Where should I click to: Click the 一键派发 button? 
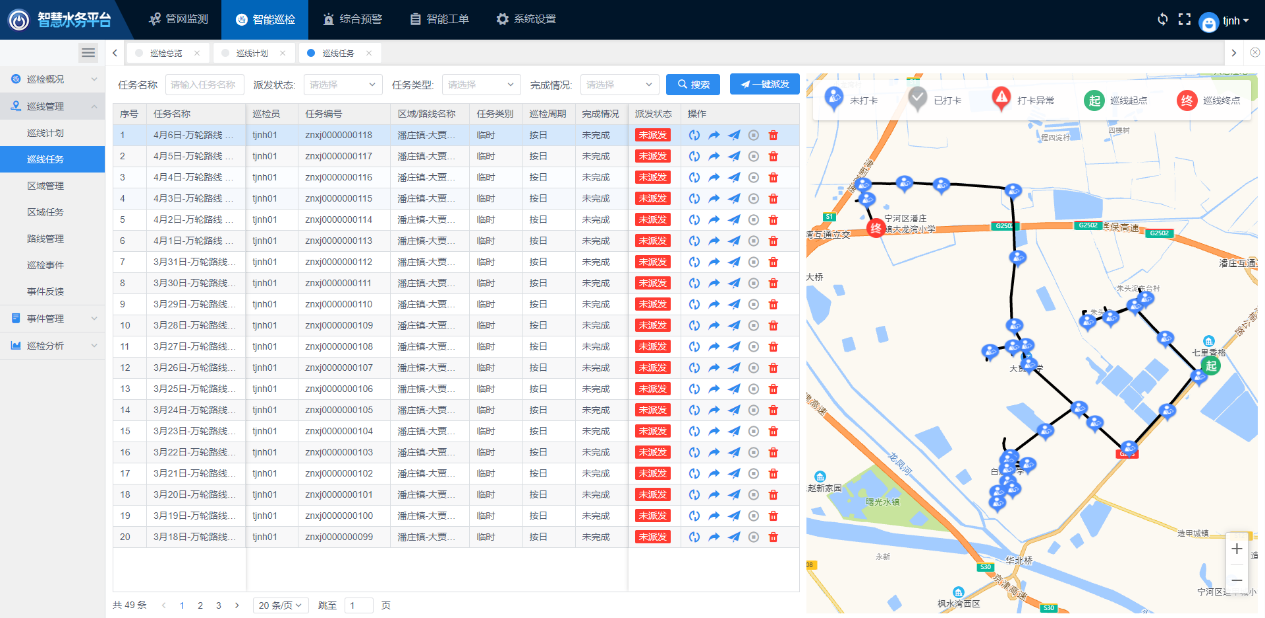click(x=764, y=85)
